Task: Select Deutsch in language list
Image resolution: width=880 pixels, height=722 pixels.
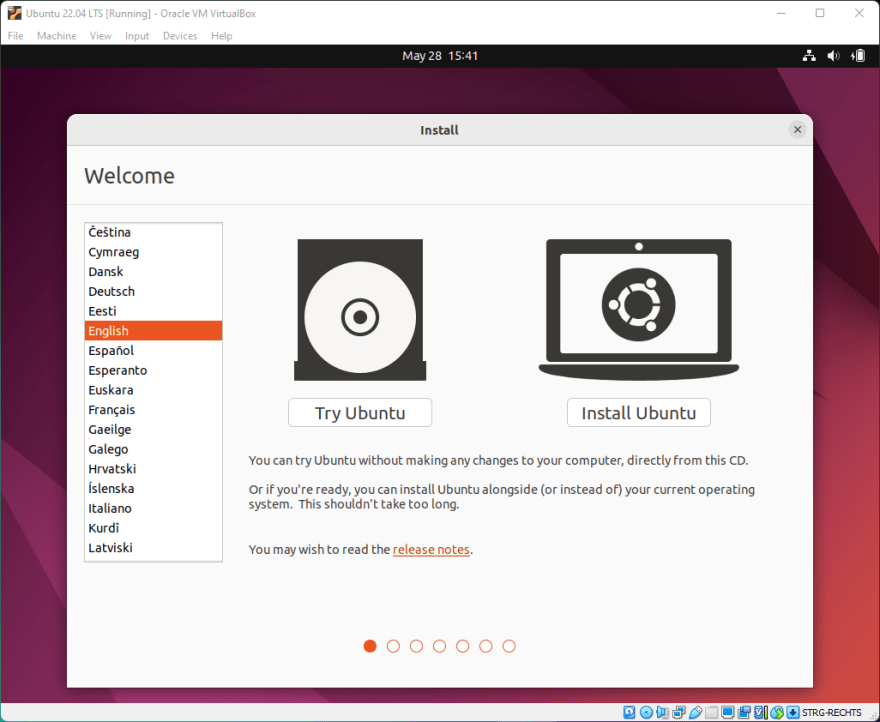Action: coord(153,291)
